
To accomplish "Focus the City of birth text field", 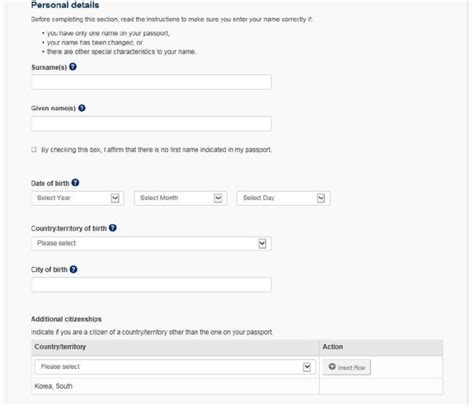I will pos(151,285).
